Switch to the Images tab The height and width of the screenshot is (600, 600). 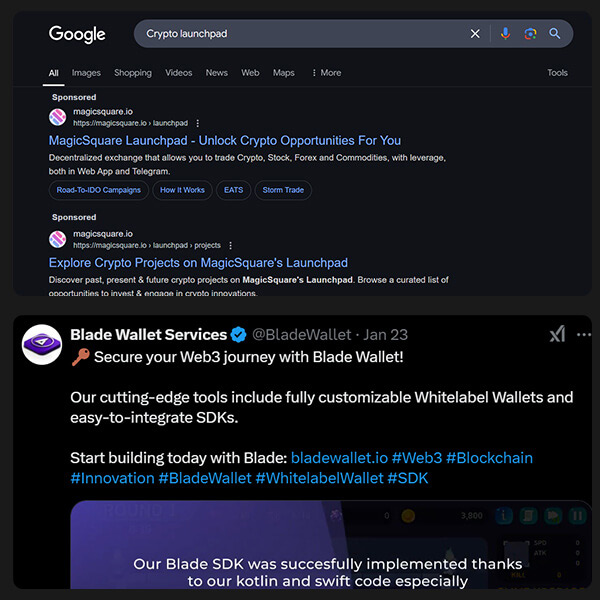pyautogui.click(x=86, y=73)
